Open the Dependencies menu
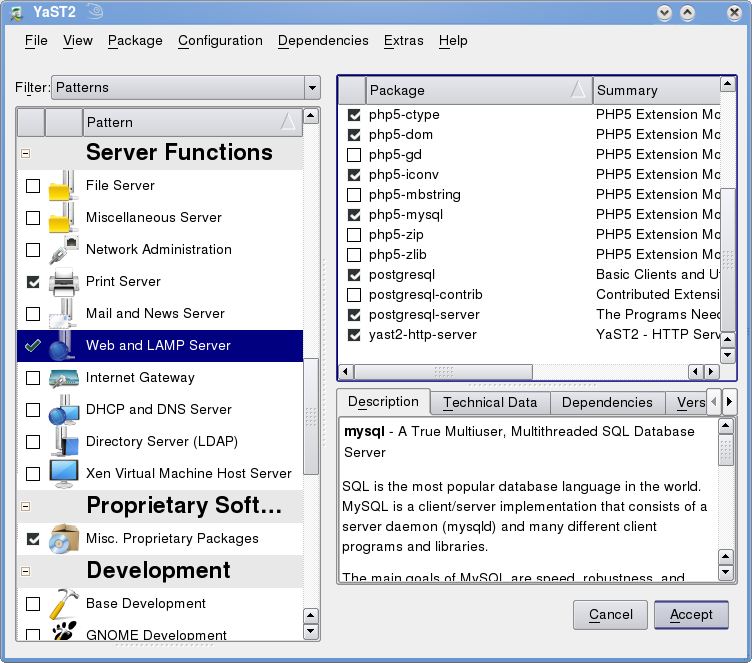 tap(323, 41)
